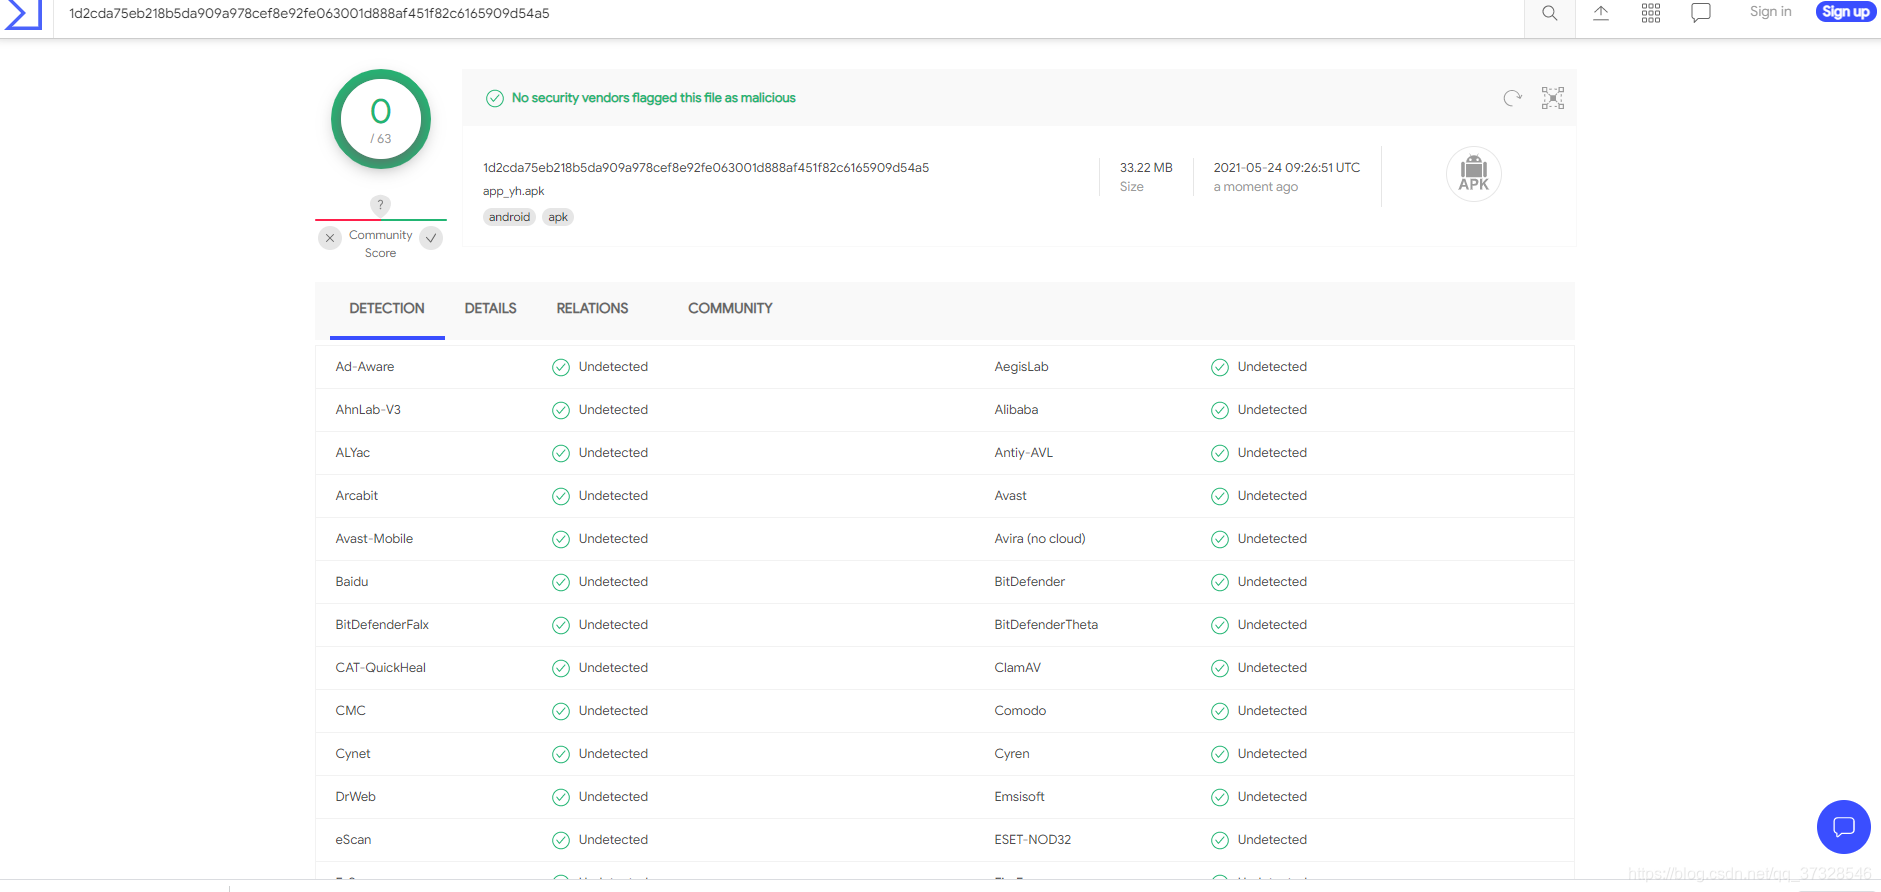The width and height of the screenshot is (1881, 892).
Task: Click the "a moment ago" label
Action: click(1256, 187)
